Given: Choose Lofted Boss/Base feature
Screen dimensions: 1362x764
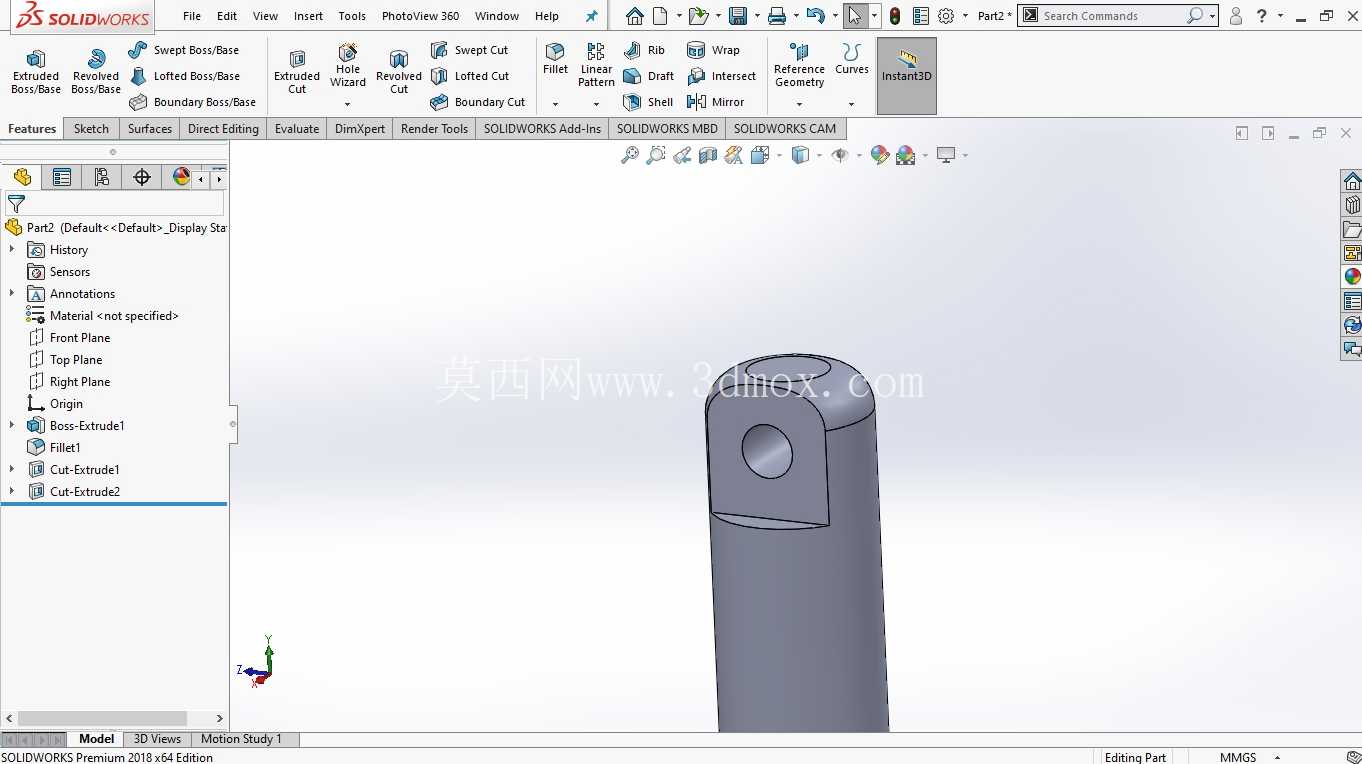Looking at the screenshot, I should click(184, 76).
